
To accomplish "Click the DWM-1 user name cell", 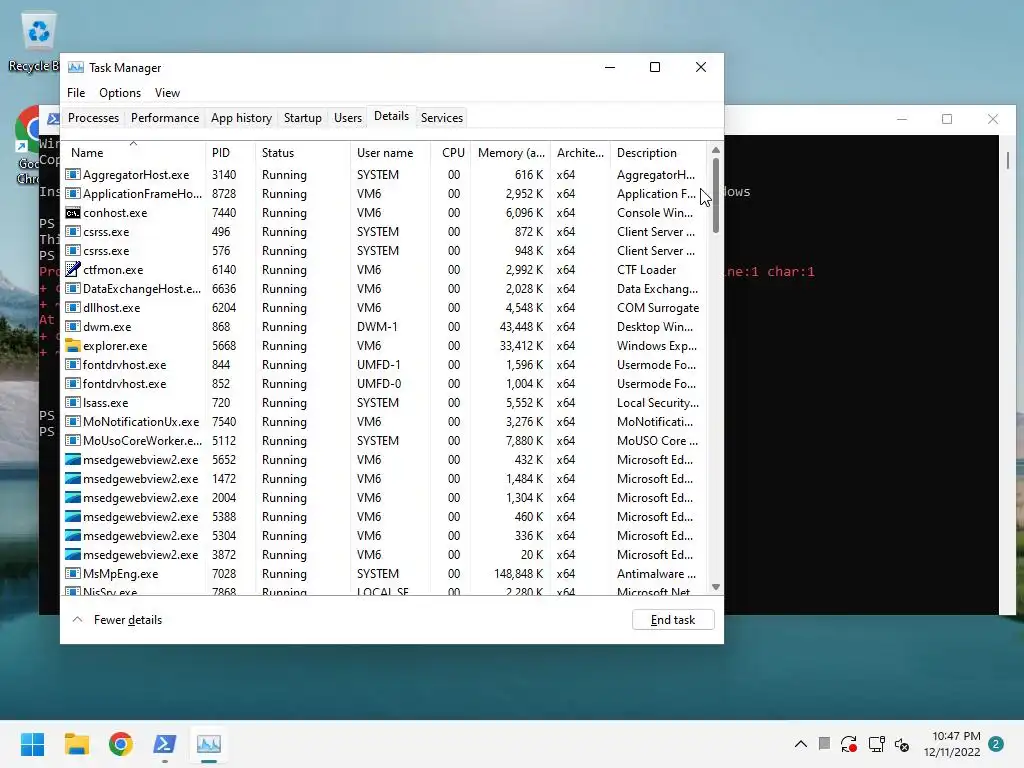I will click(377, 327).
